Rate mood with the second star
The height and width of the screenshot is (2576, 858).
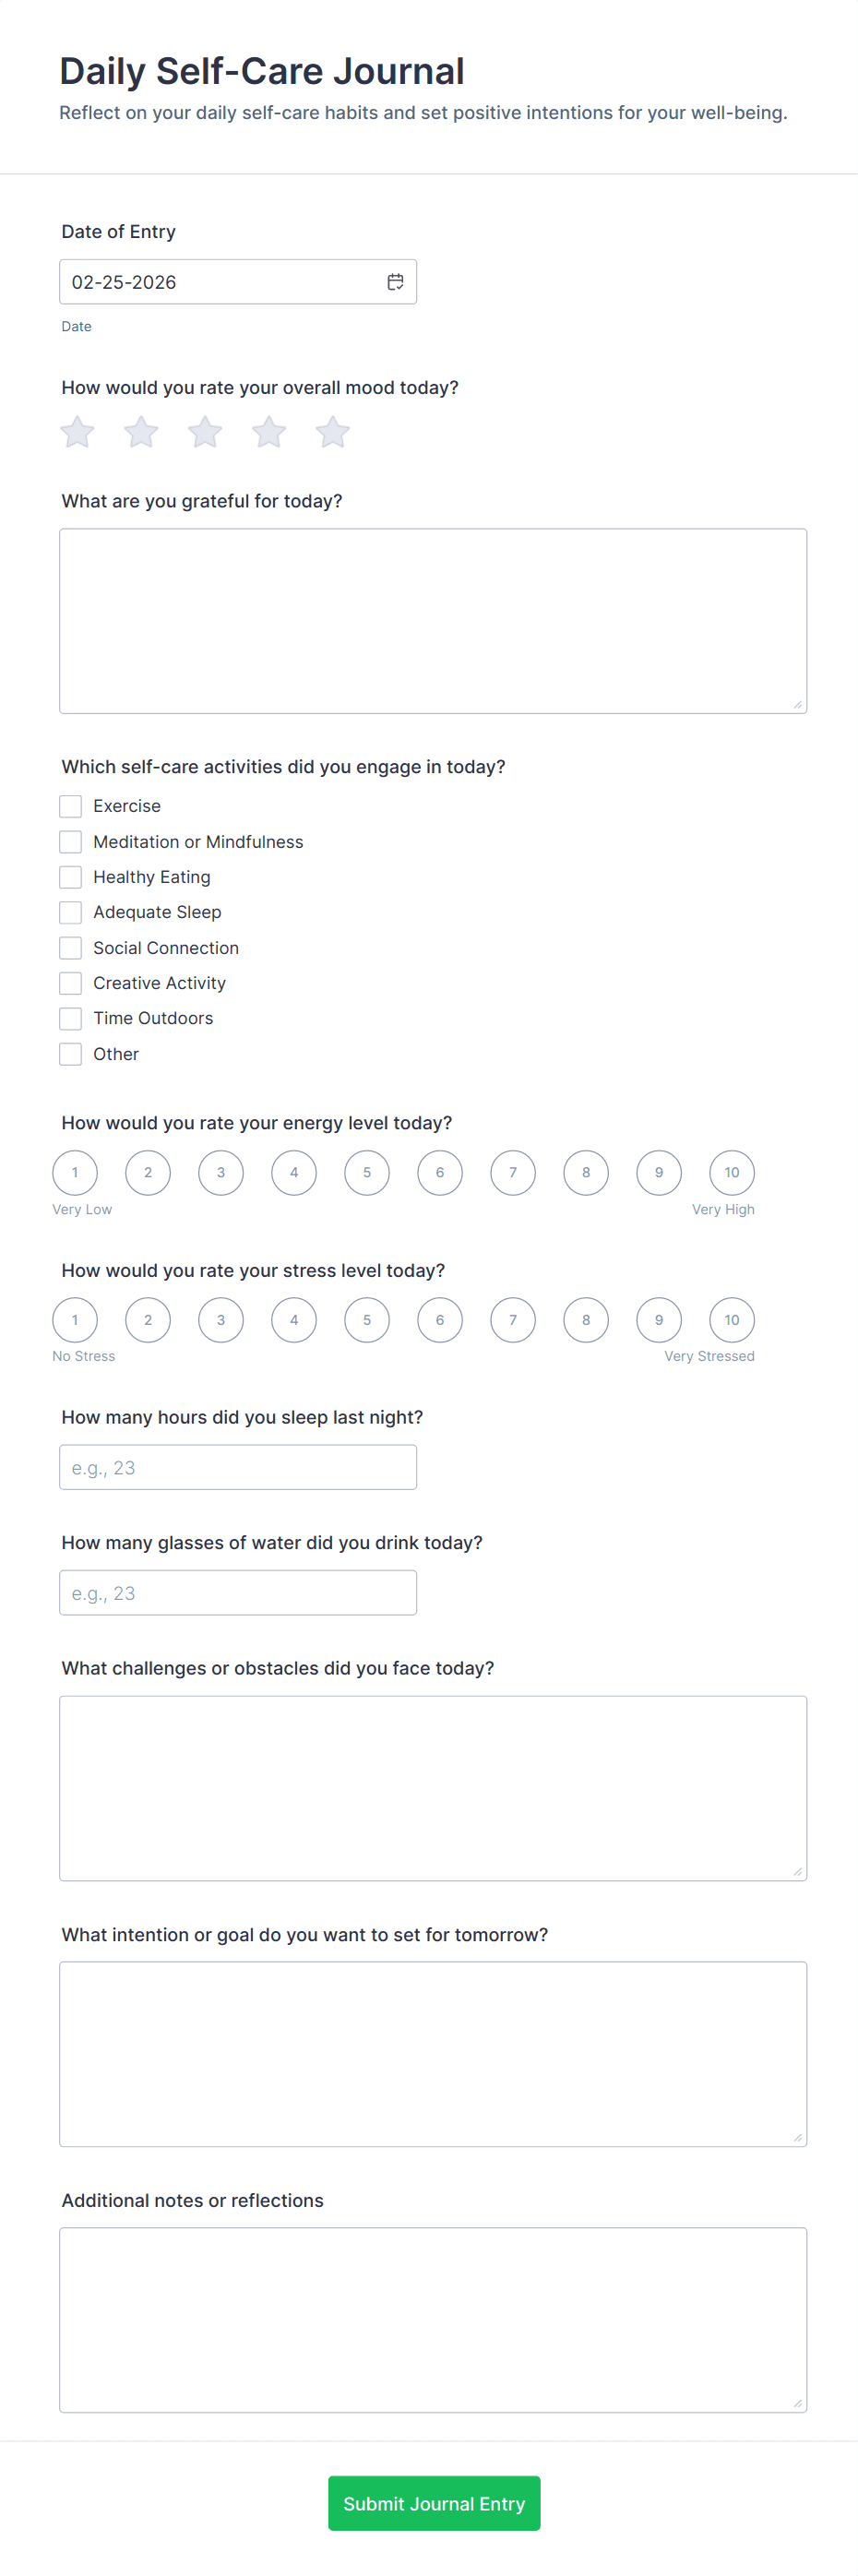(x=141, y=432)
